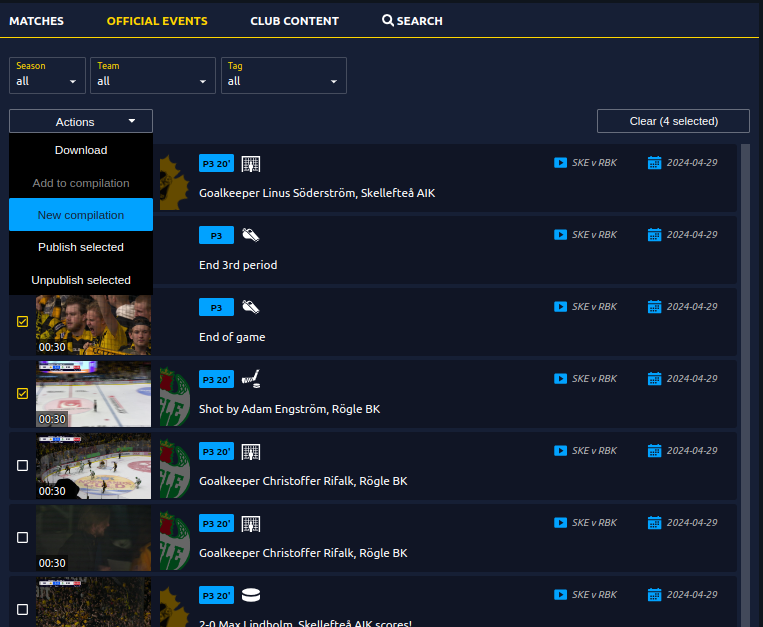Uncheck the Shot by Adam Engström checkbox
Image resolution: width=763 pixels, height=627 pixels.
[22, 394]
